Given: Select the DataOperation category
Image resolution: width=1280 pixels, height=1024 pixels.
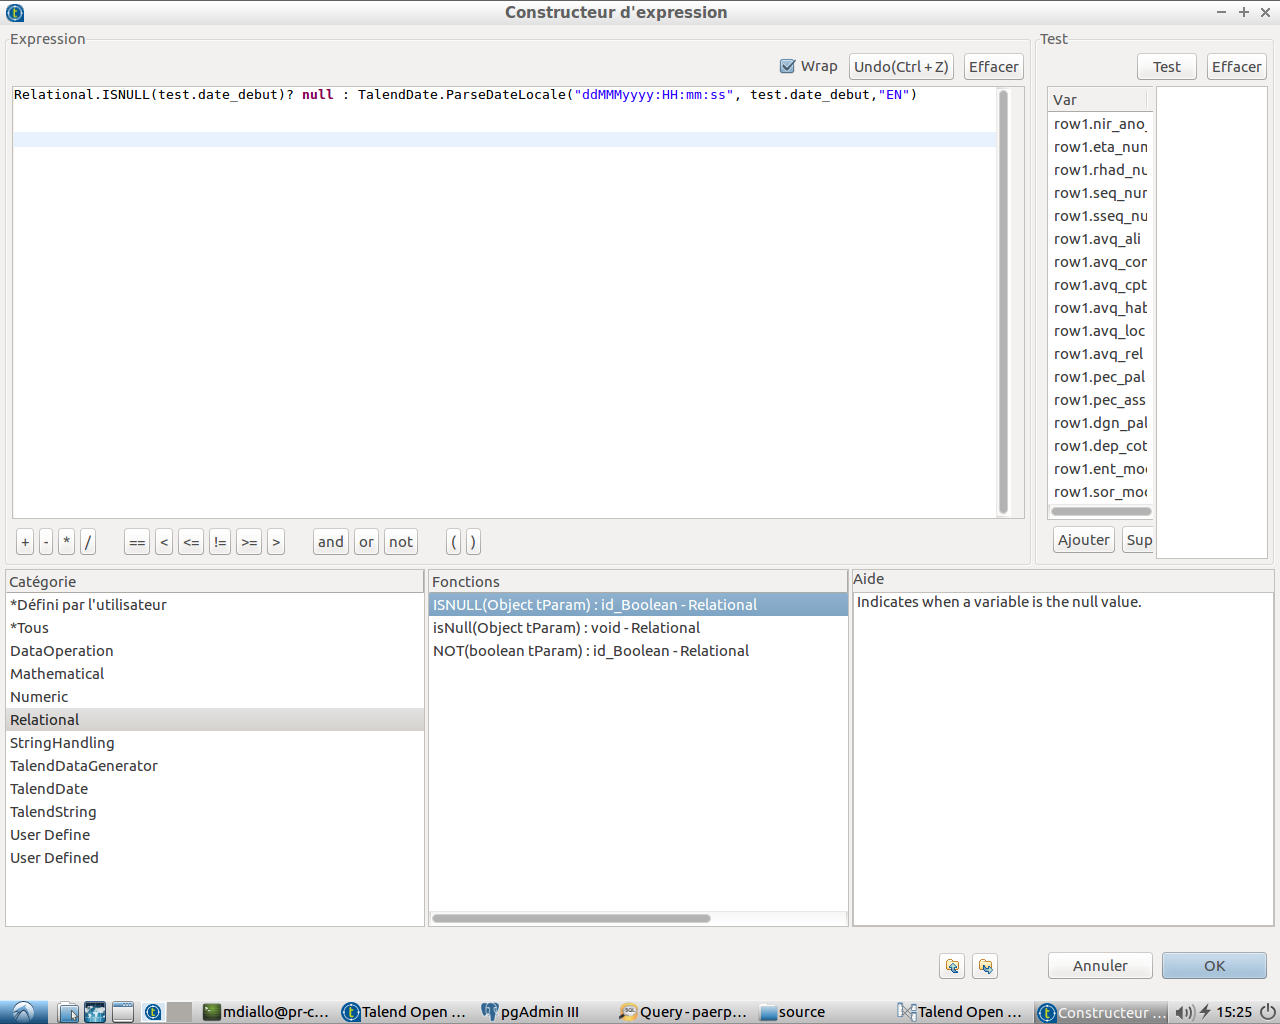Looking at the screenshot, I should [215, 651].
